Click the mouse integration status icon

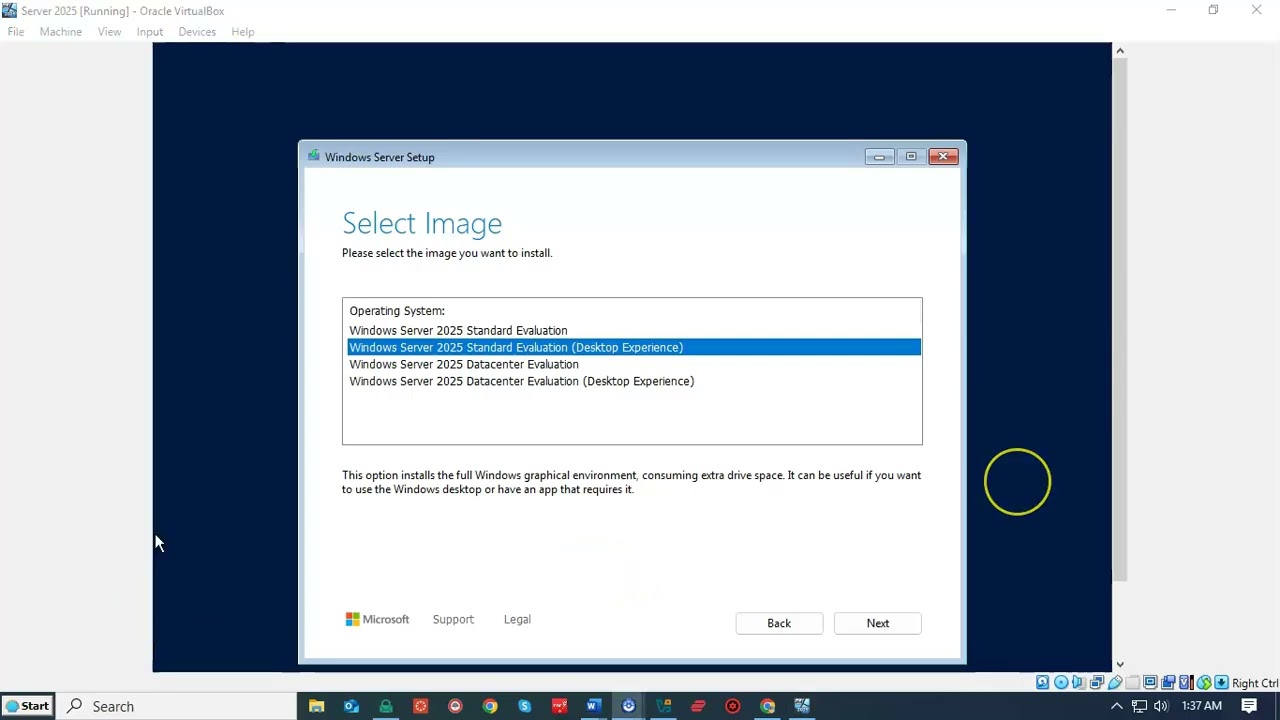(x=1204, y=682)
